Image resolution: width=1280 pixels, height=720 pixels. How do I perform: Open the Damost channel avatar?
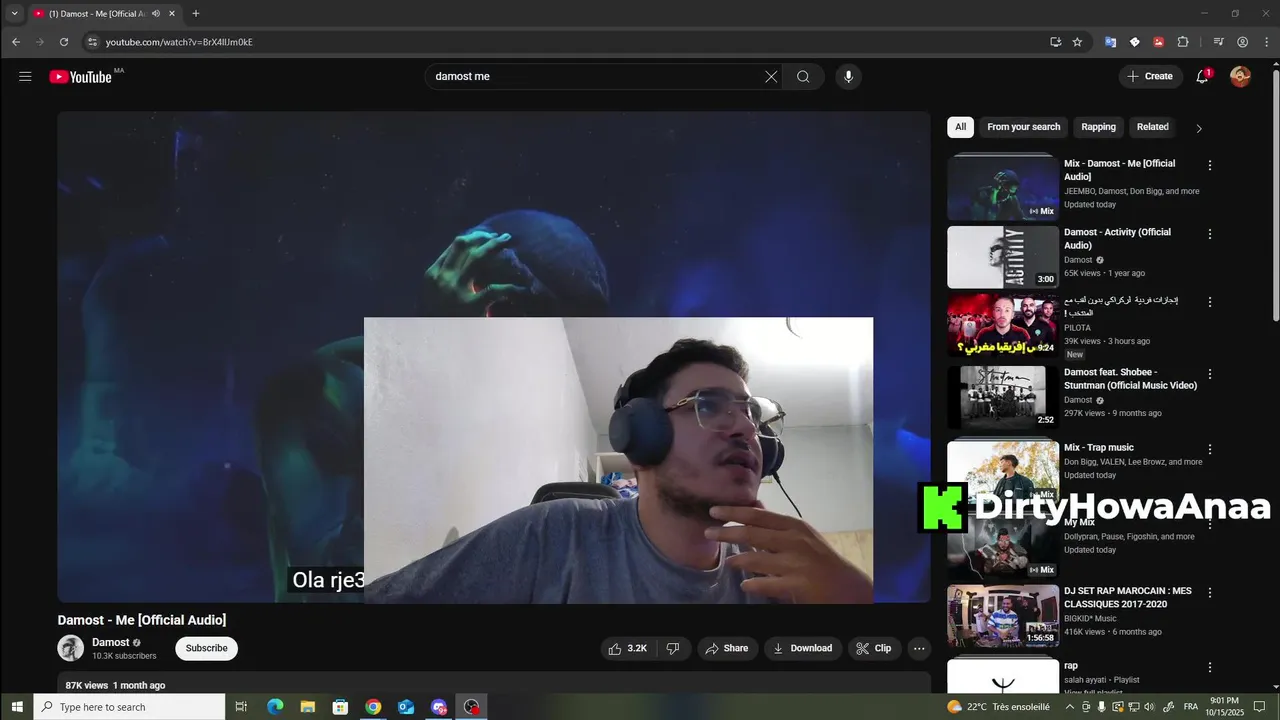[70, 648]
